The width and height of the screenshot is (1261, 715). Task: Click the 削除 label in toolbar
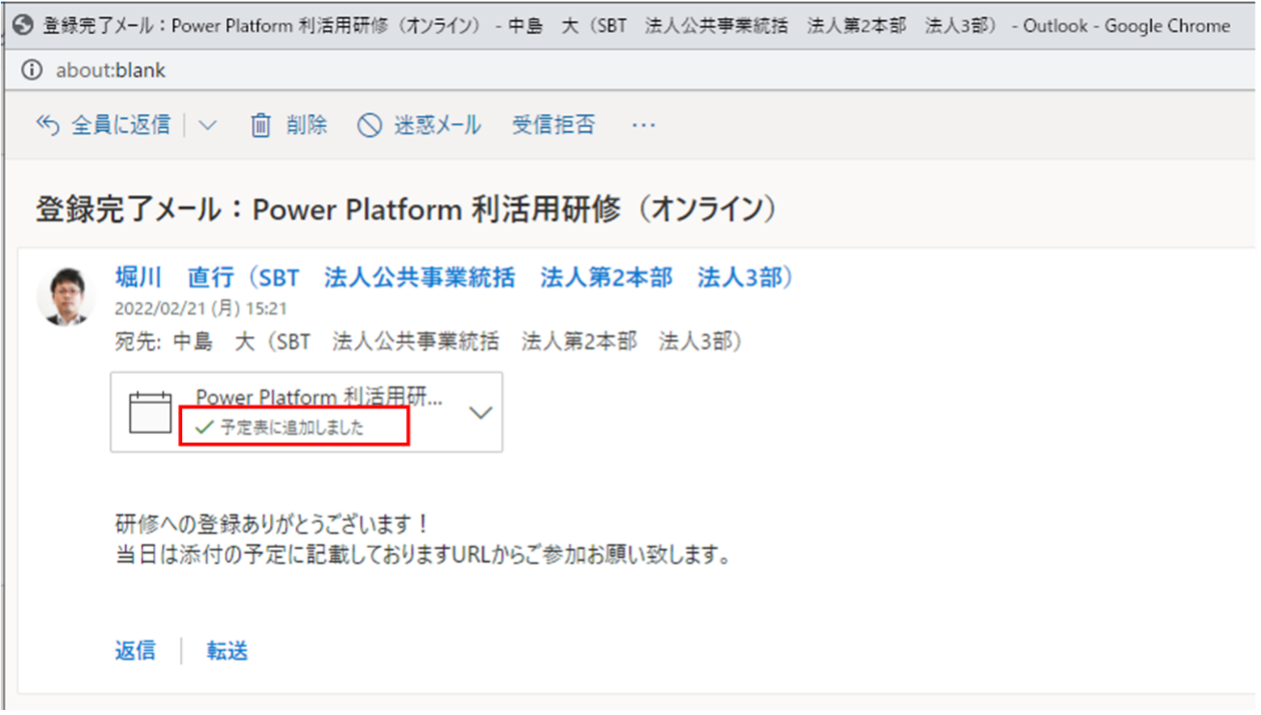point(306,125)
